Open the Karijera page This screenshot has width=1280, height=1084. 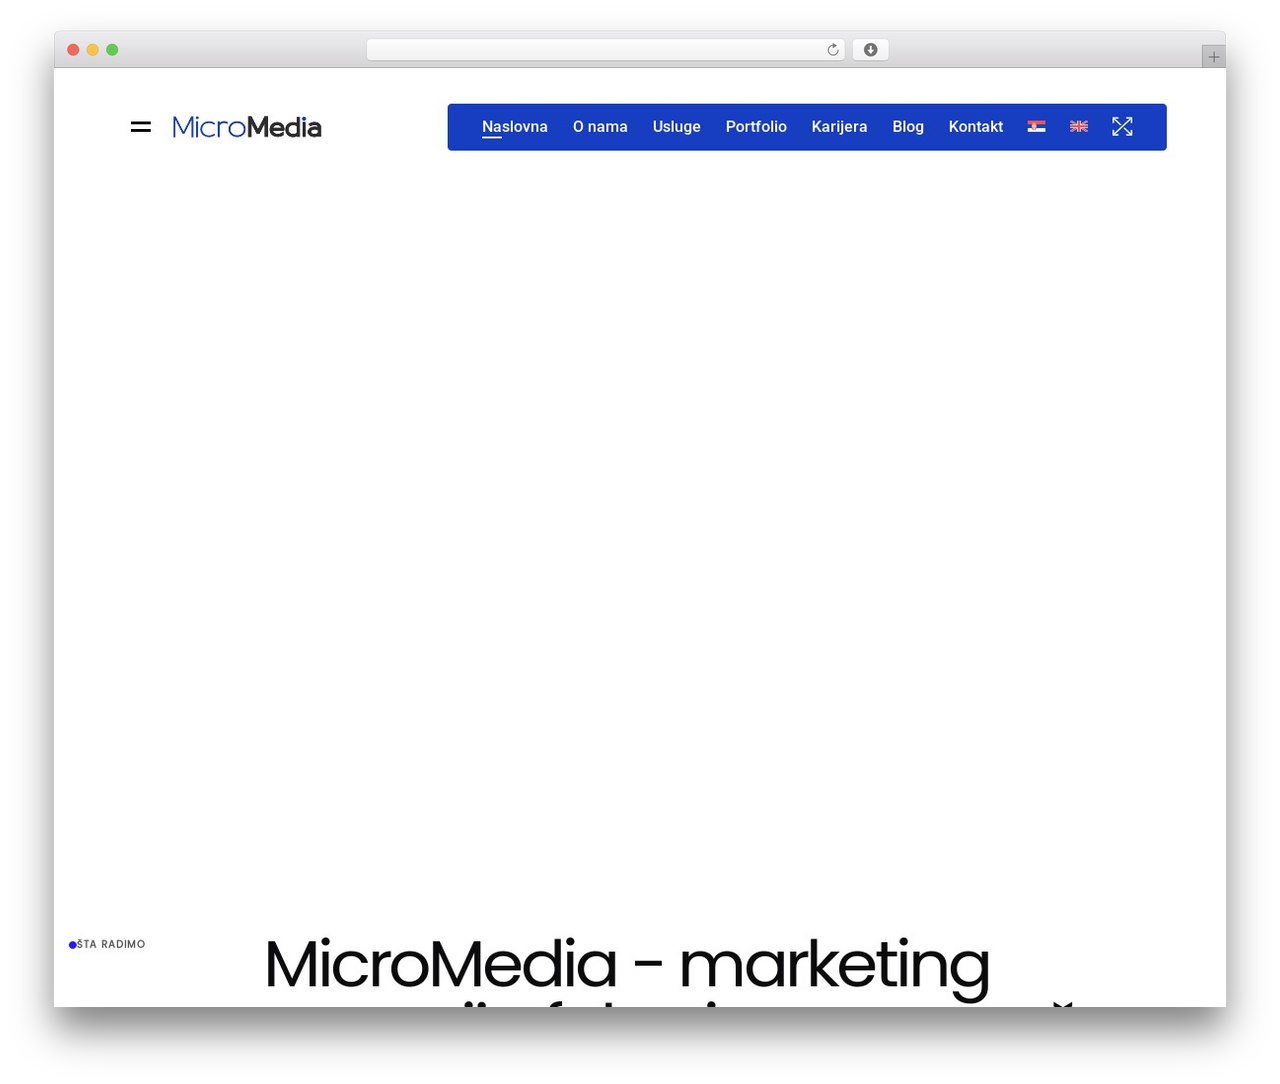839,127
